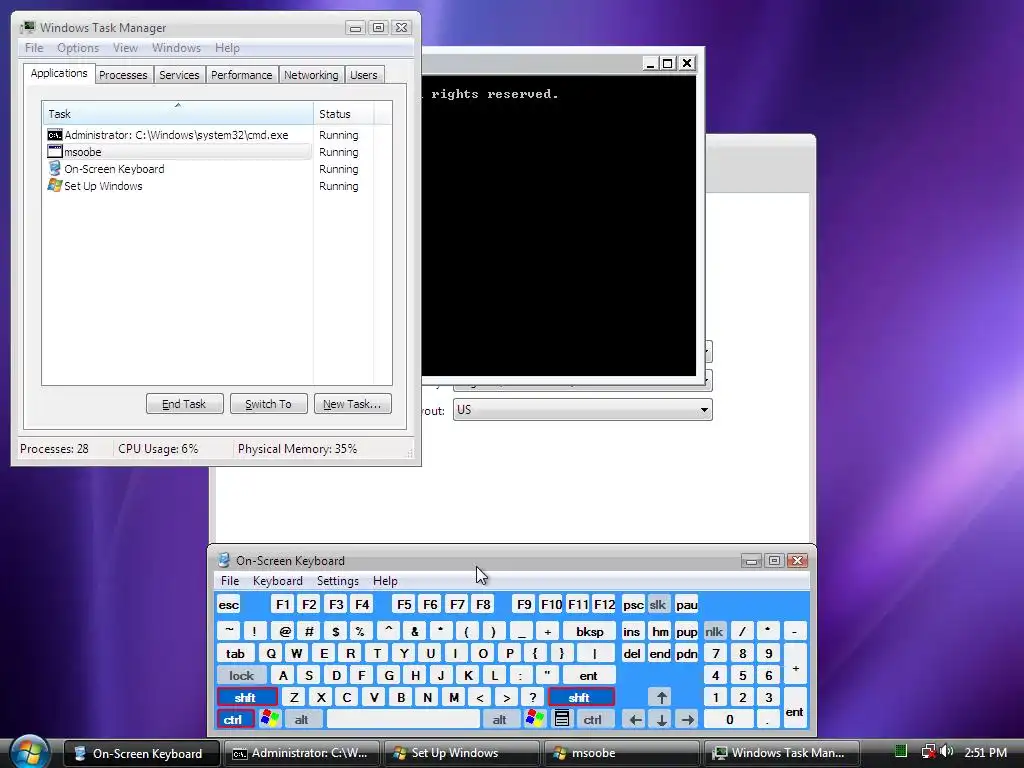Click the down arrow key on On-Screen Keyboard
The width and height of the screenshot is (1024, 768).
pyautogui.click(x=661, y=720)
